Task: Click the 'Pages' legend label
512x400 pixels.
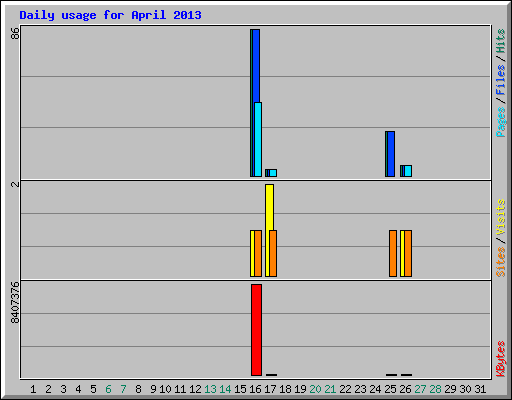Action: [501, 122]
